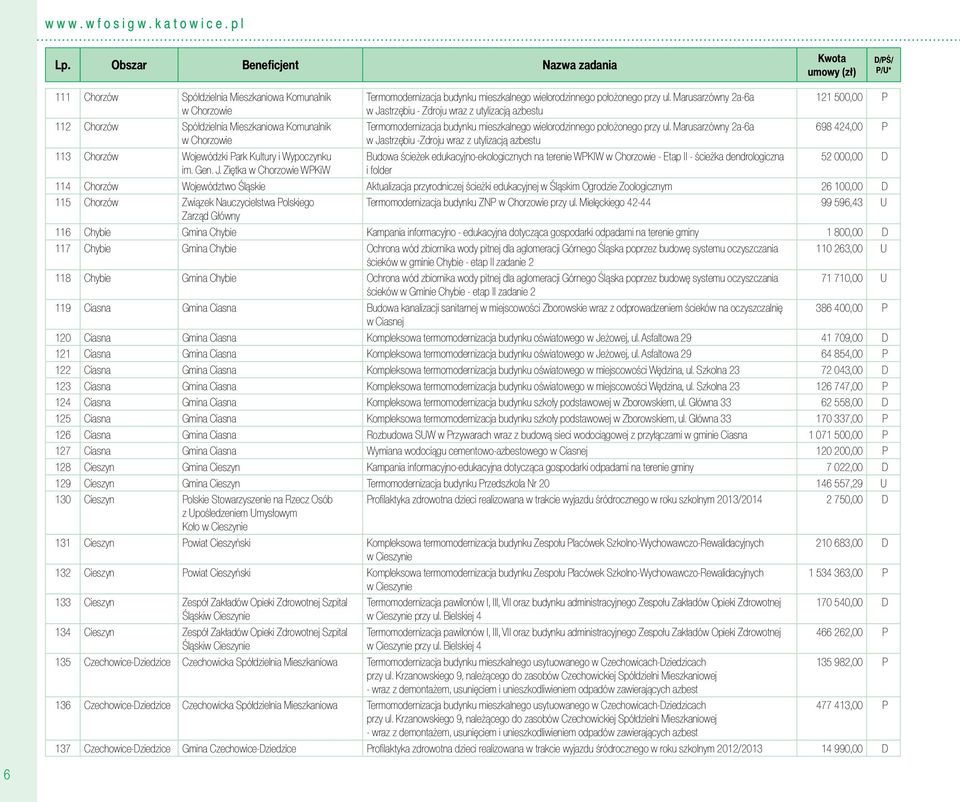Select the Kwota umowy (zł) column header
Viewport: 960px width, 802px height.
(x=831, y=65)
